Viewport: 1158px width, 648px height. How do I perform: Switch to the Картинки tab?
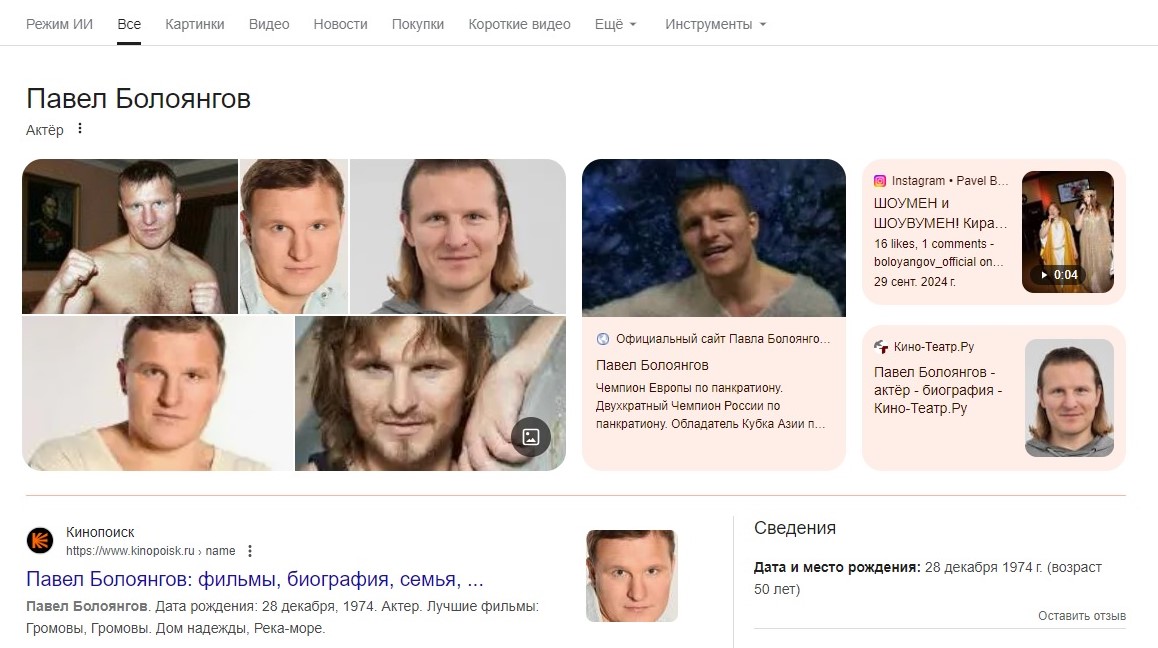(195, 24)
